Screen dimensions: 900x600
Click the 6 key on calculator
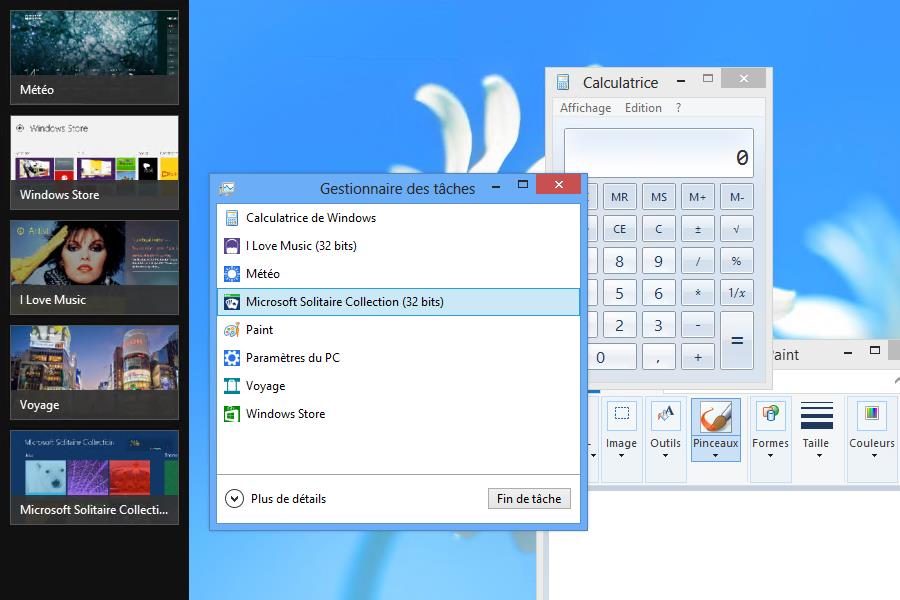tap(659, 293)
